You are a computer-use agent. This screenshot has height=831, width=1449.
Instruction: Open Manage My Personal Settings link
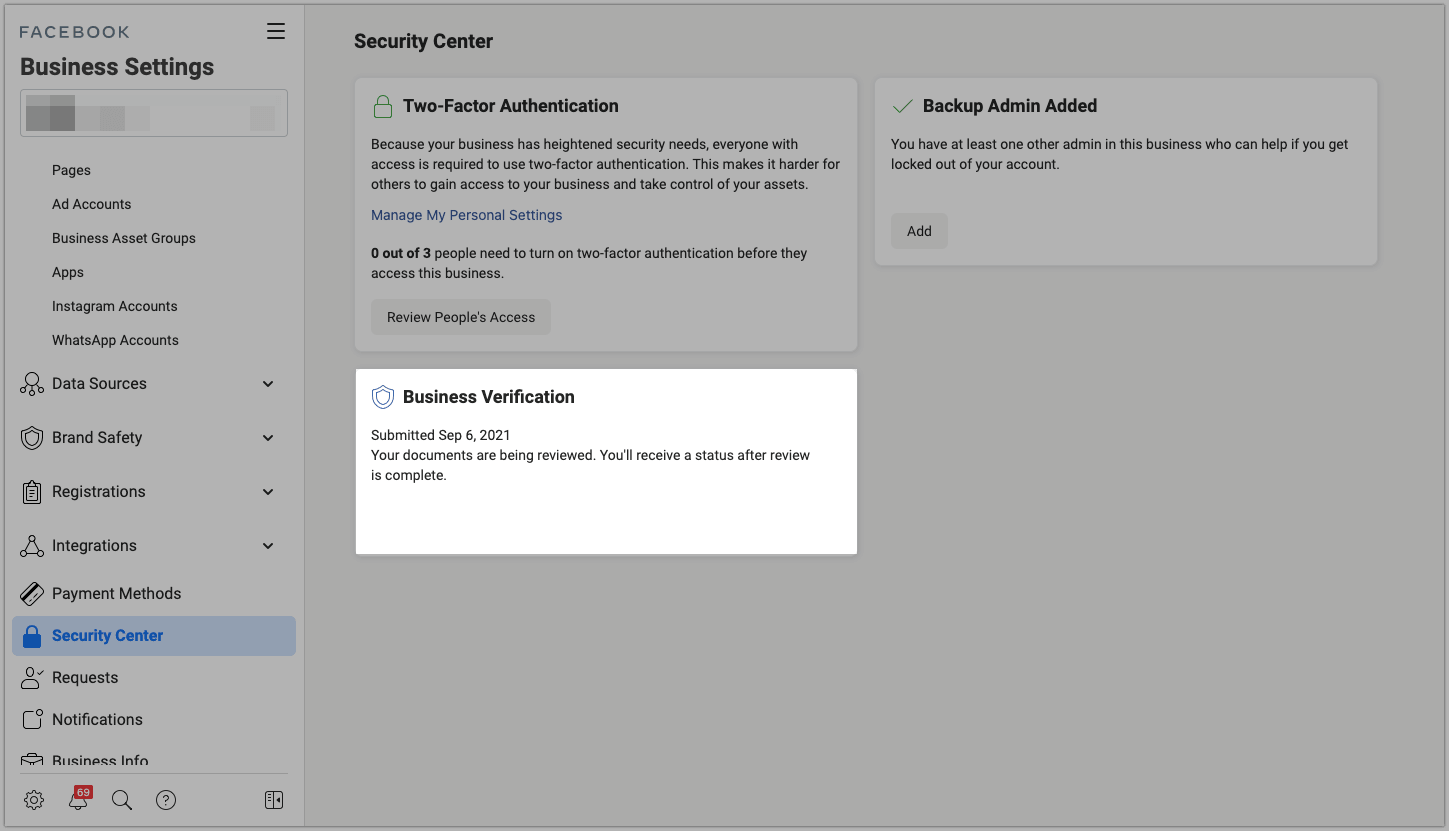(x=466, y=215)
